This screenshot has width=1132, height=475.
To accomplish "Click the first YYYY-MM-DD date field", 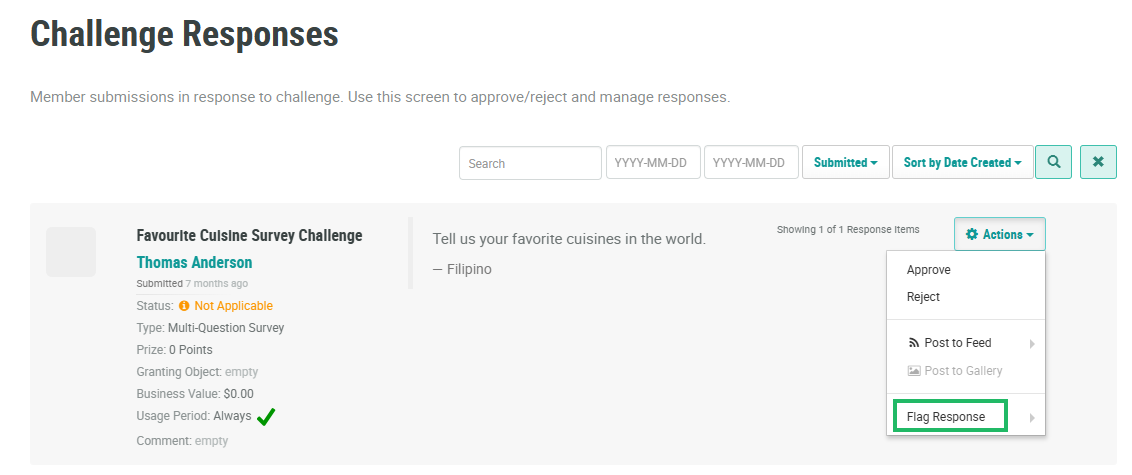I will point(651,163).
